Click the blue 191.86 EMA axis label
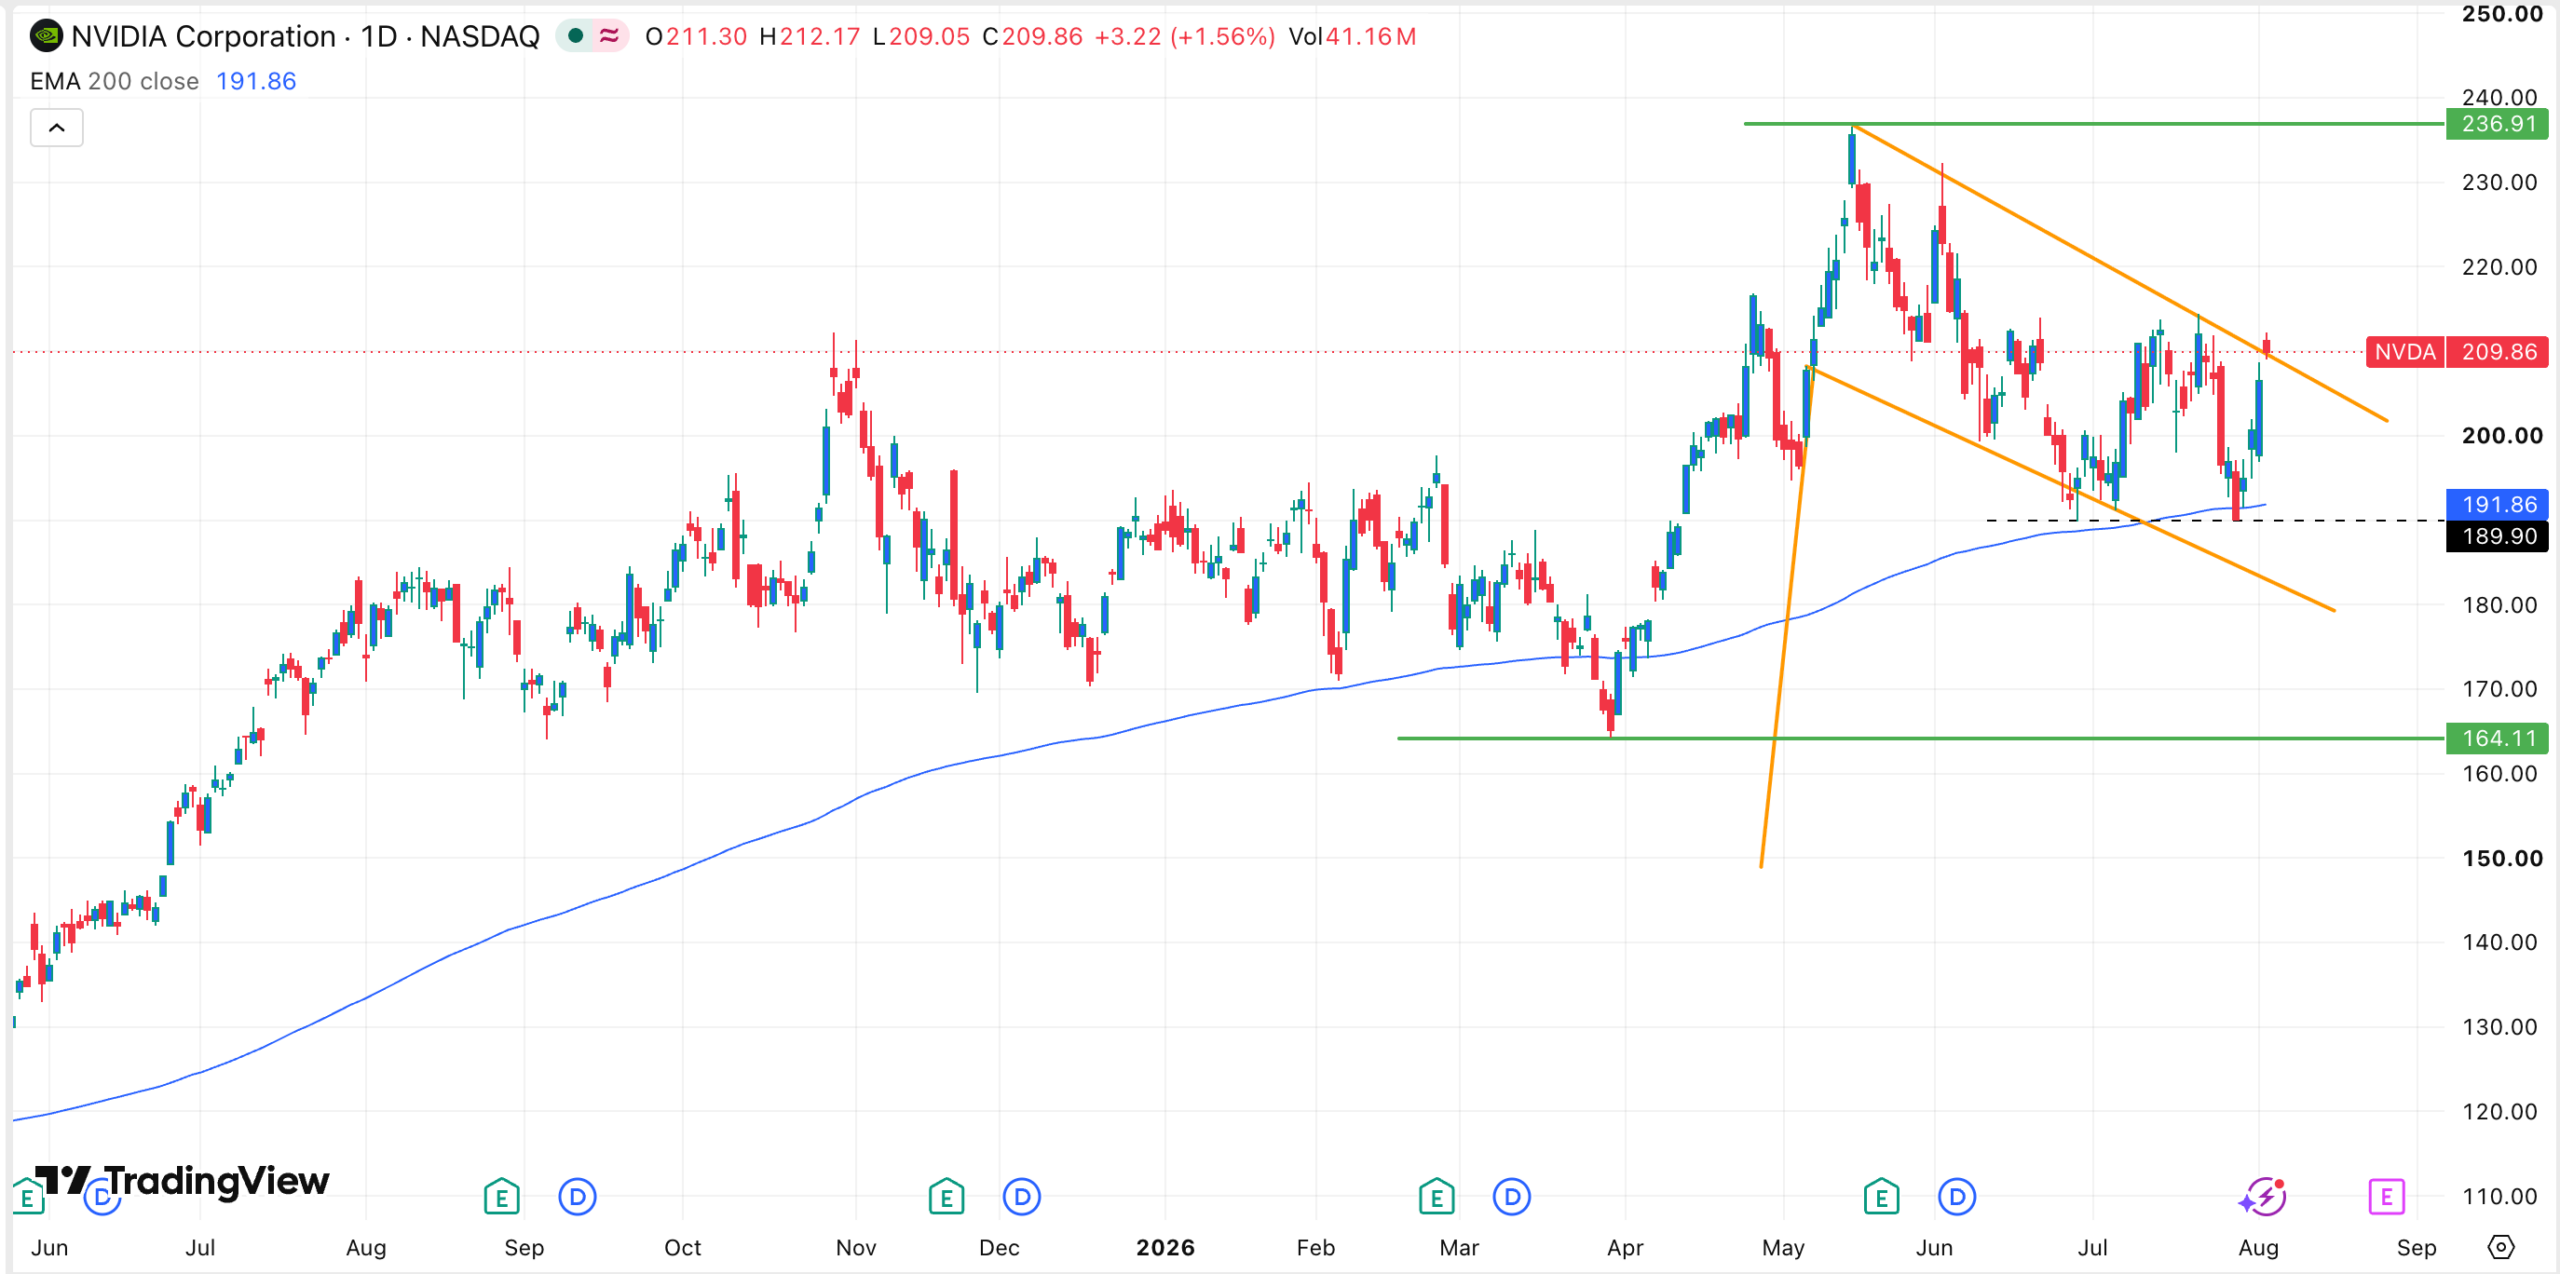Image resolution: width=2560 pixels, height=1274 pixels. [x=2497, y=504]
